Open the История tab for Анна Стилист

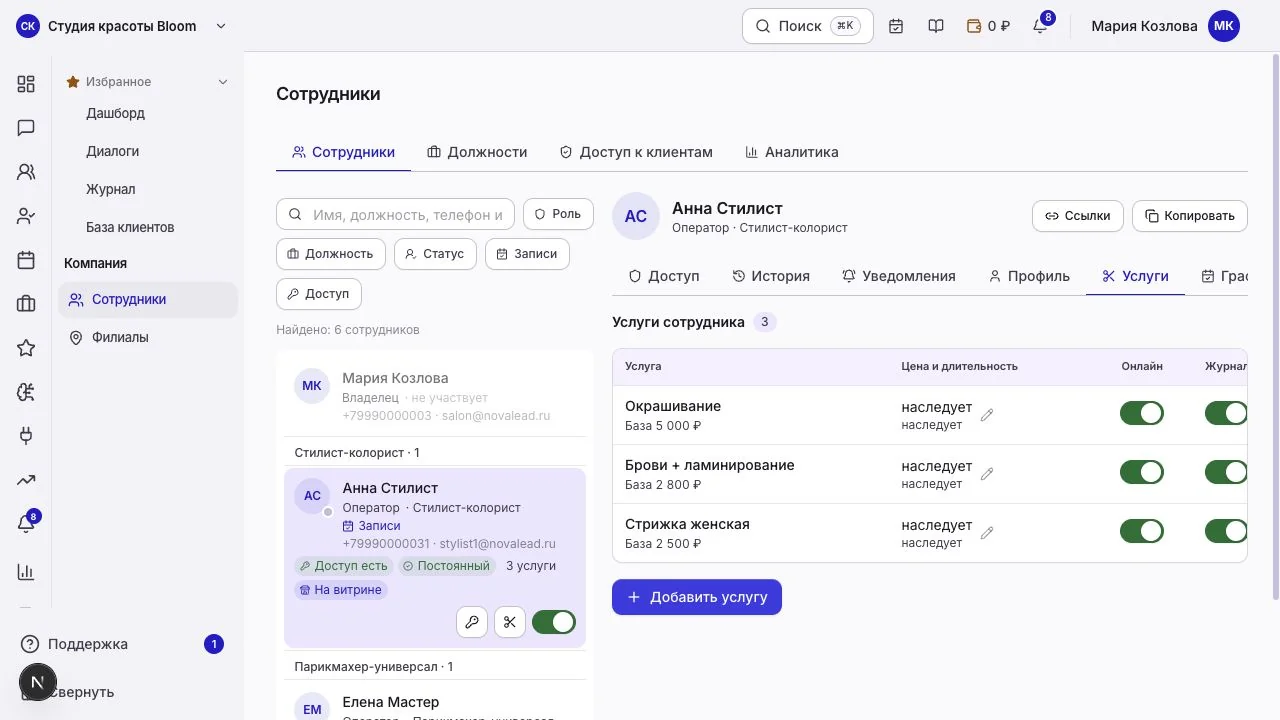(x=771, y=276)
